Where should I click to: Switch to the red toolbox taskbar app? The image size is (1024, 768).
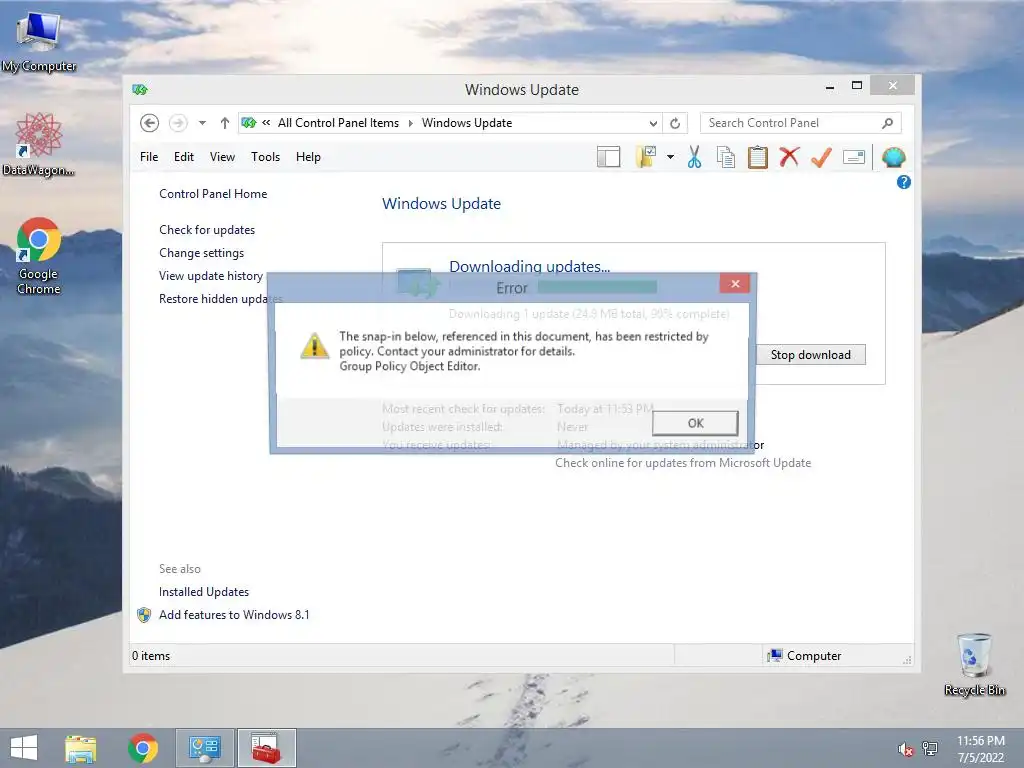click(x=266, y=748)
